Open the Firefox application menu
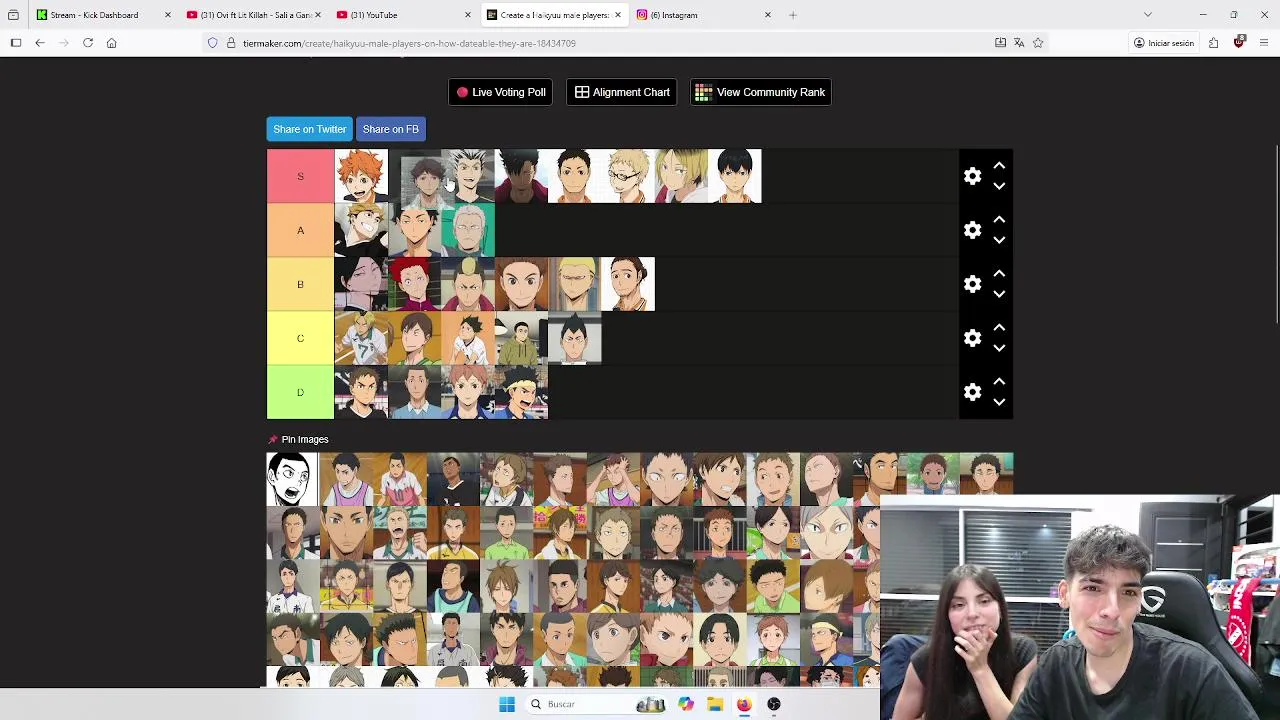The image size is (1280, 720). click(x=1264, y=43)
